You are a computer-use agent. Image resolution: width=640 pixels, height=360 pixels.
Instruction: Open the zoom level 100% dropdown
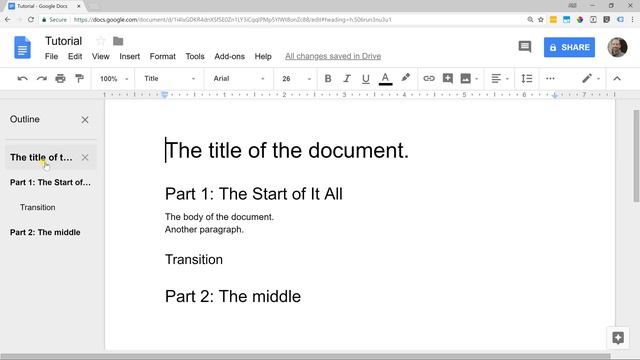tap(114, 78)
